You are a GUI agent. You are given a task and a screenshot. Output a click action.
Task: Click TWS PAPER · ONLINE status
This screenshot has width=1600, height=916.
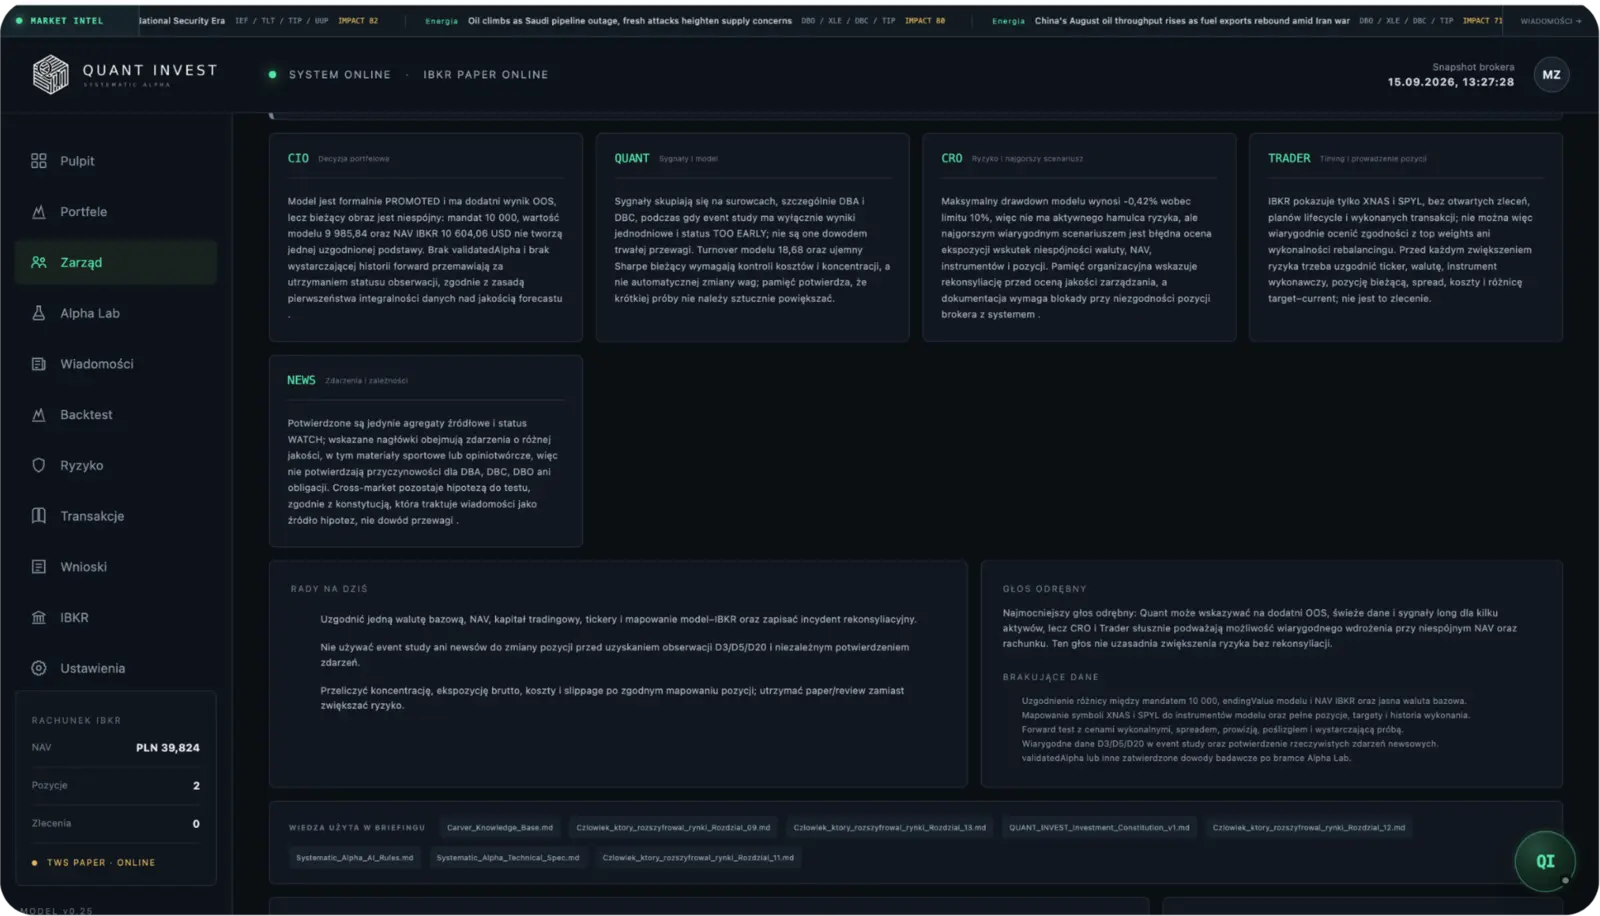tap(100, 863)
